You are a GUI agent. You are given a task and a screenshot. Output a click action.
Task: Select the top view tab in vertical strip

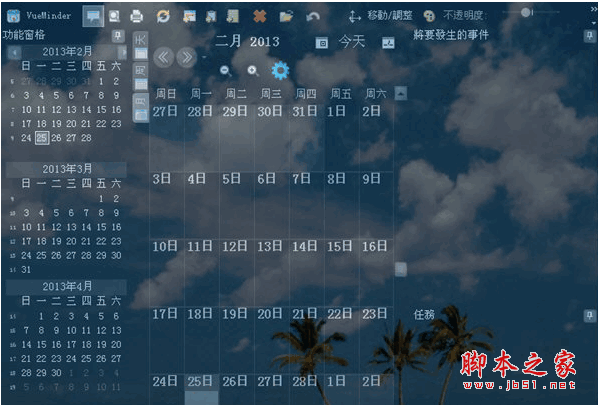click(x=141, y=46)
